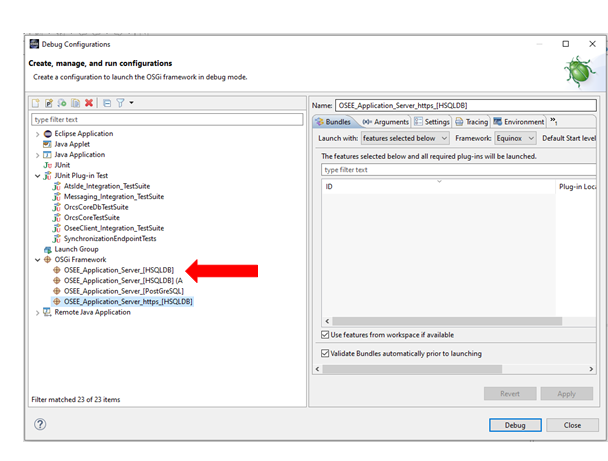Expand the Remote Java Application node
The height and width of the screenshot is (461, 608).
pos(37,313)
